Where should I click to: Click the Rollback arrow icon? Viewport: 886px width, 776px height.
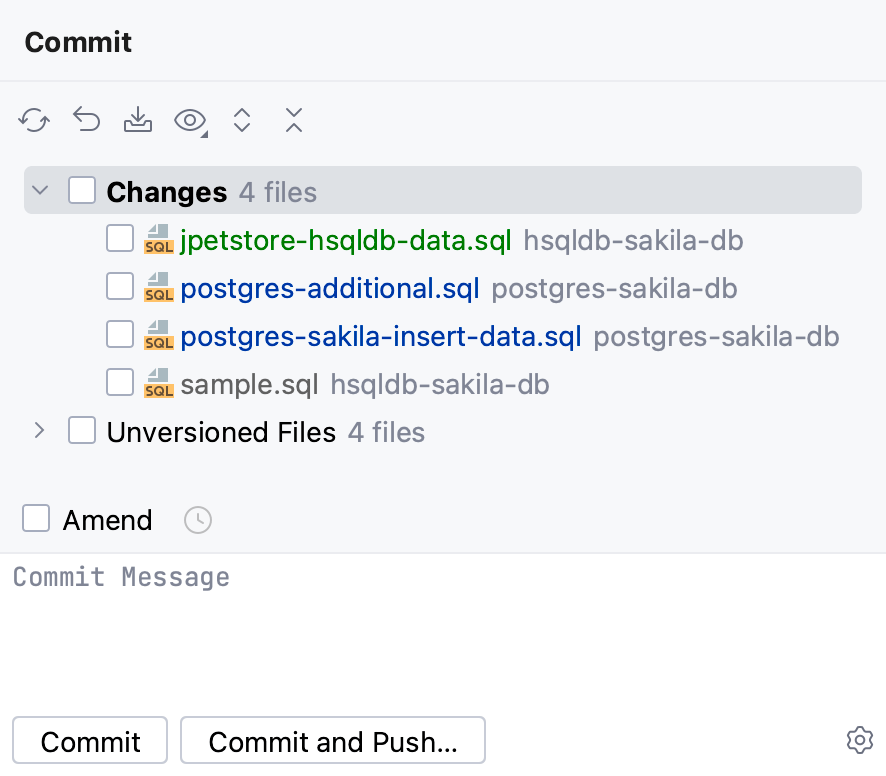87,121
